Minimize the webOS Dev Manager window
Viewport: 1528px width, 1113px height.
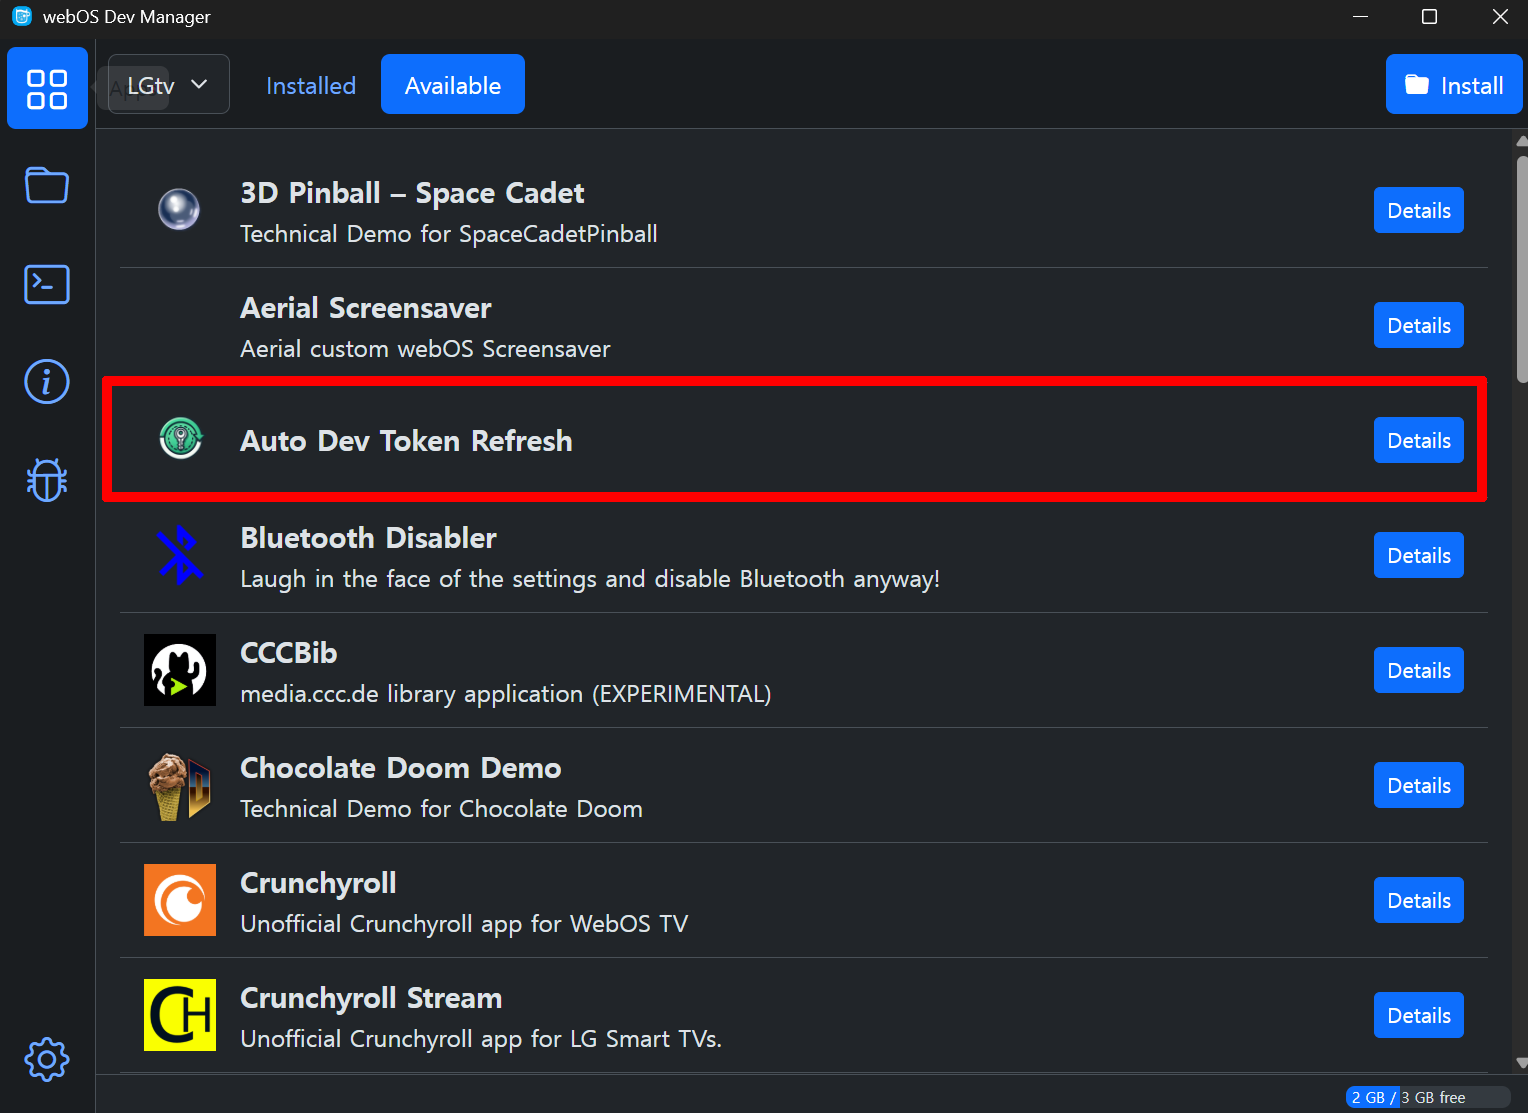[1360, 17]
